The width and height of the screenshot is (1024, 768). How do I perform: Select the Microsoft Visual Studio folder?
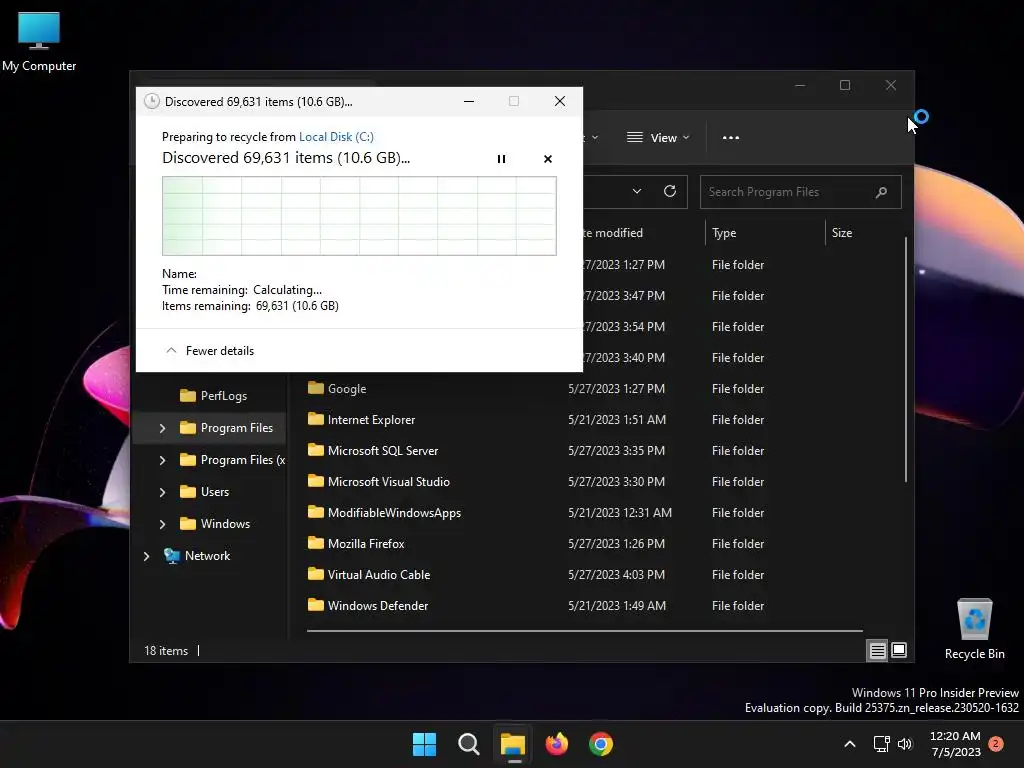tap(389, 482)
